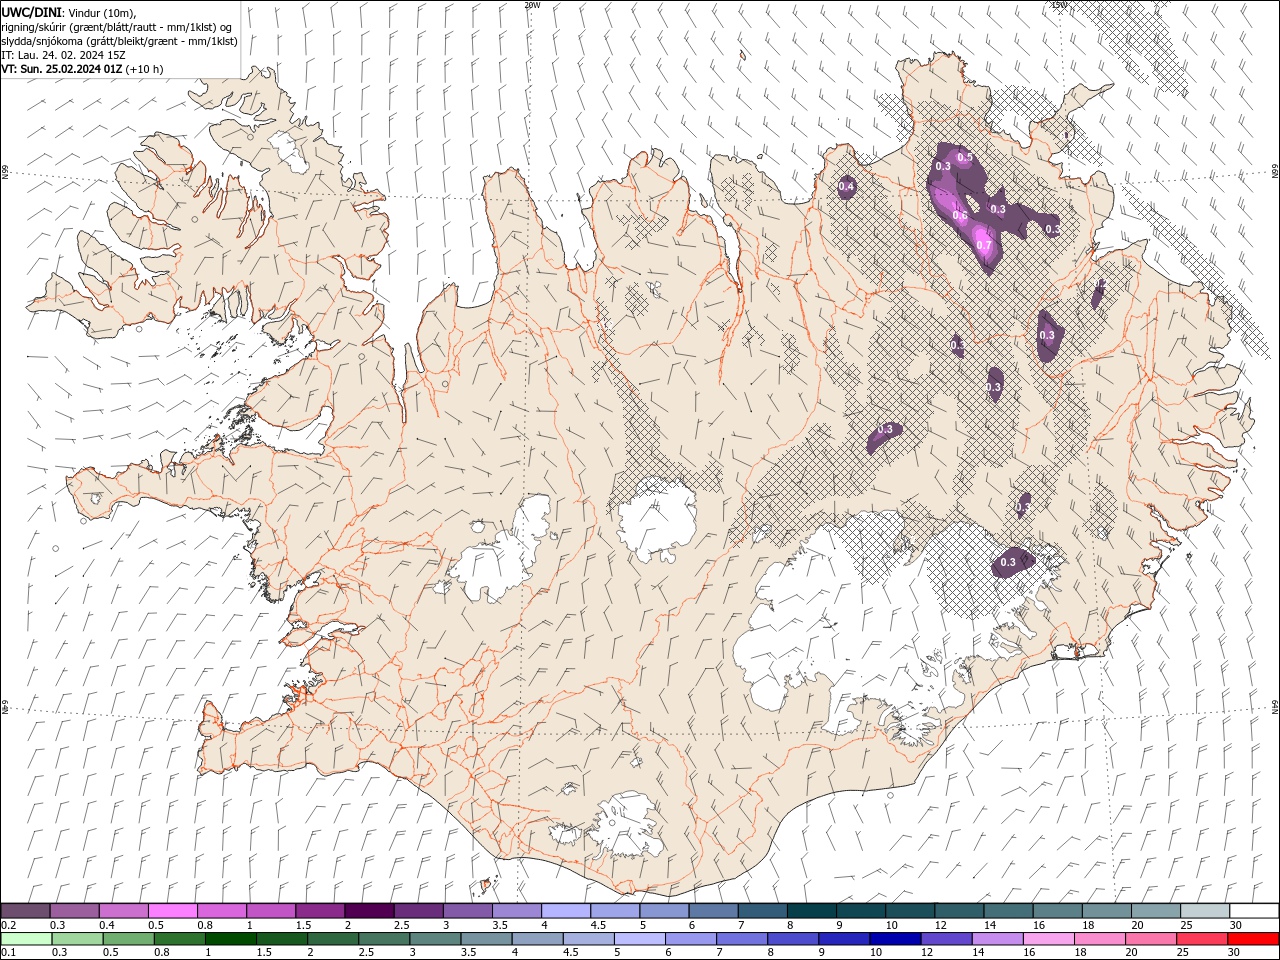Viewport: 1280px width, 960px height.
Task: Click the 20W longitude label at top
Action: pos(532,5)
